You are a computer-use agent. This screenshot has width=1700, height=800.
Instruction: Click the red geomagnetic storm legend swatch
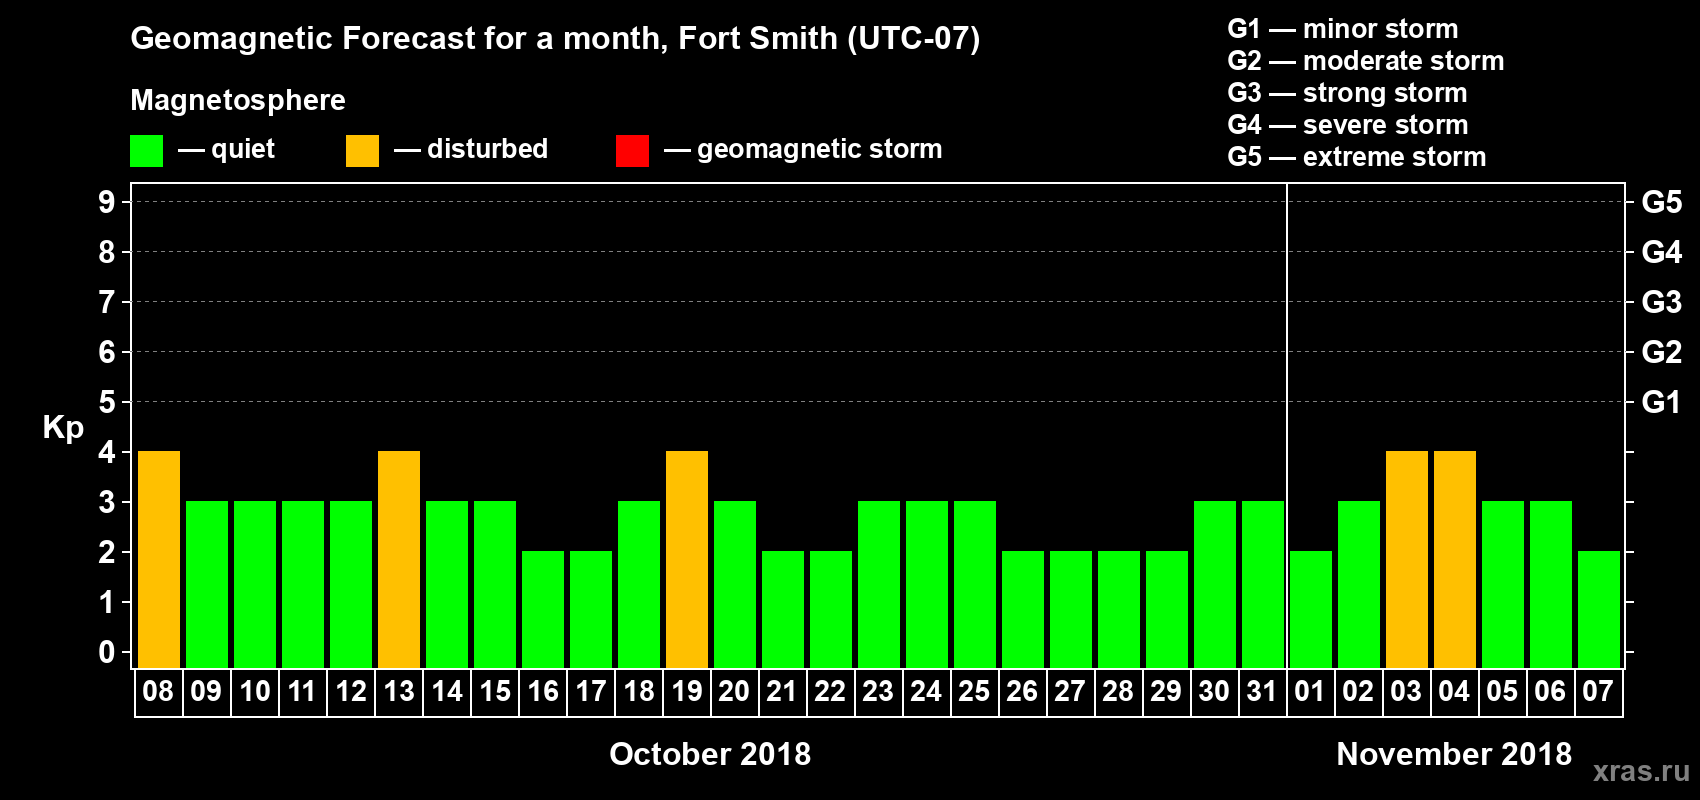click(x=632, y=151)
